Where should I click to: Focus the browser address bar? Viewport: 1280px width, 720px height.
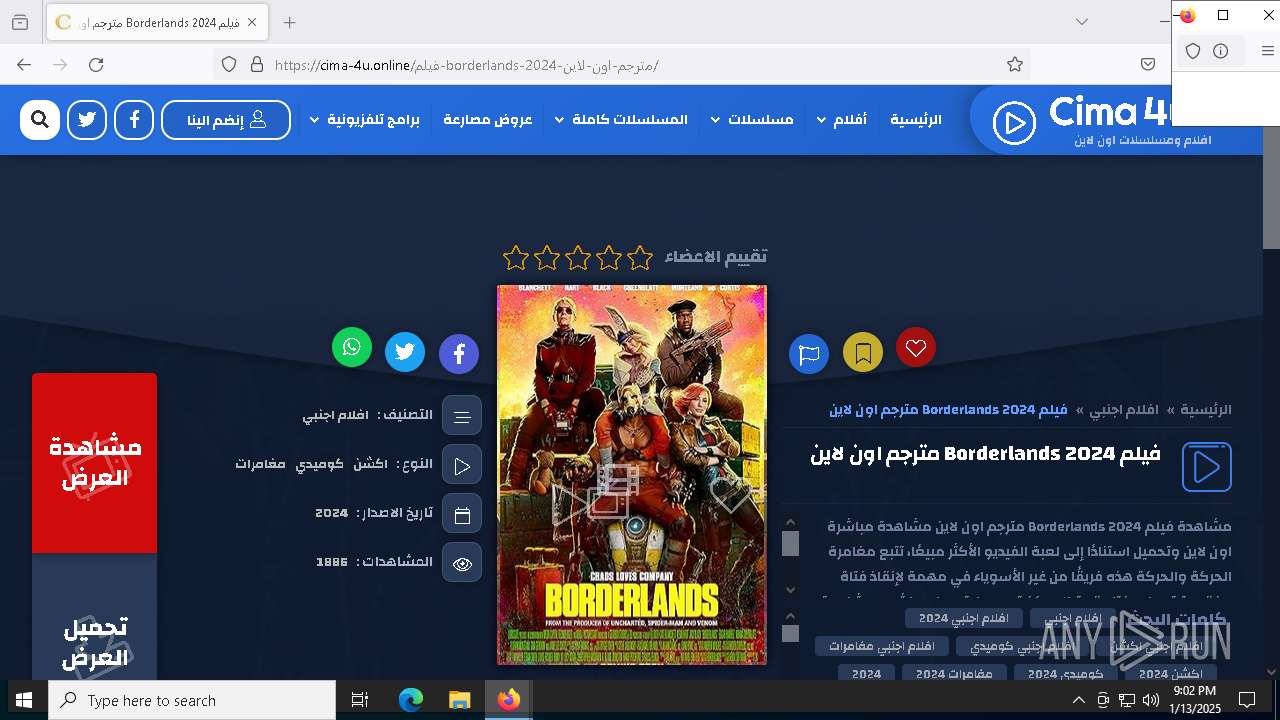(x=620, y=65)
